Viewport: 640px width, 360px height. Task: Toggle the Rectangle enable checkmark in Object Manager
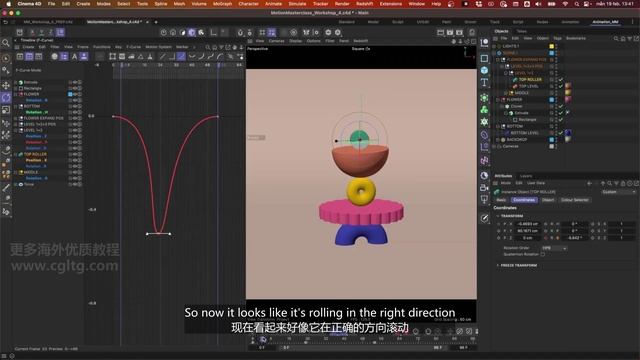pyautogui.click(x=560, y=120)
